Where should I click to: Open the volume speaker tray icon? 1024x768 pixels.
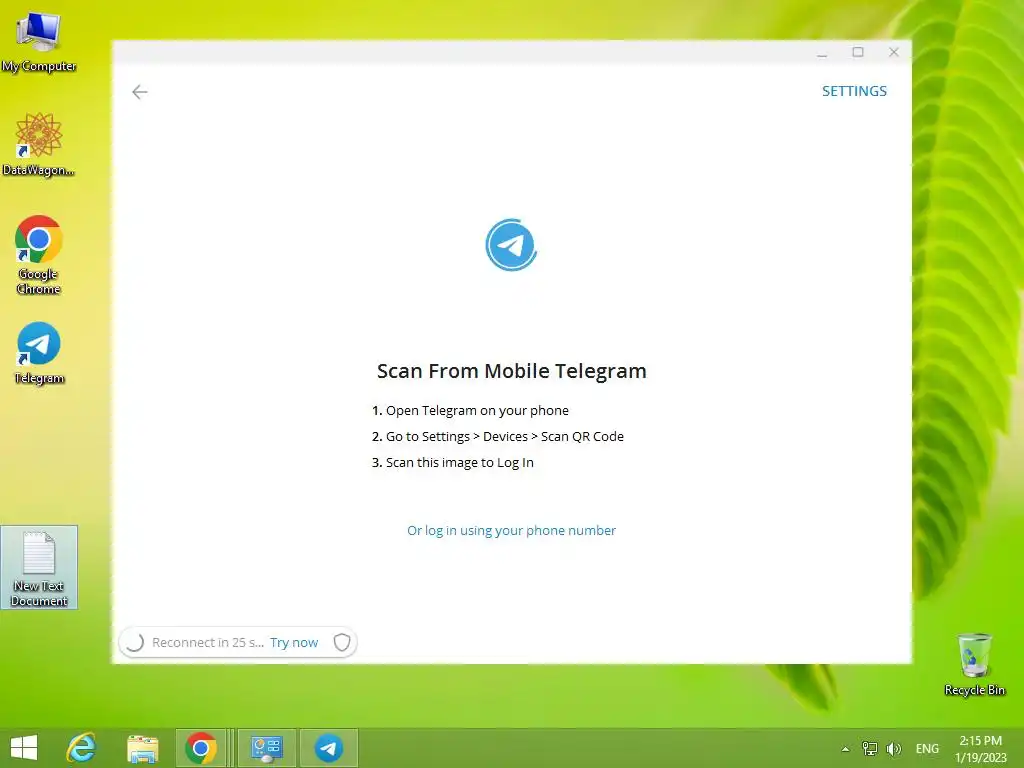point(893,748)
